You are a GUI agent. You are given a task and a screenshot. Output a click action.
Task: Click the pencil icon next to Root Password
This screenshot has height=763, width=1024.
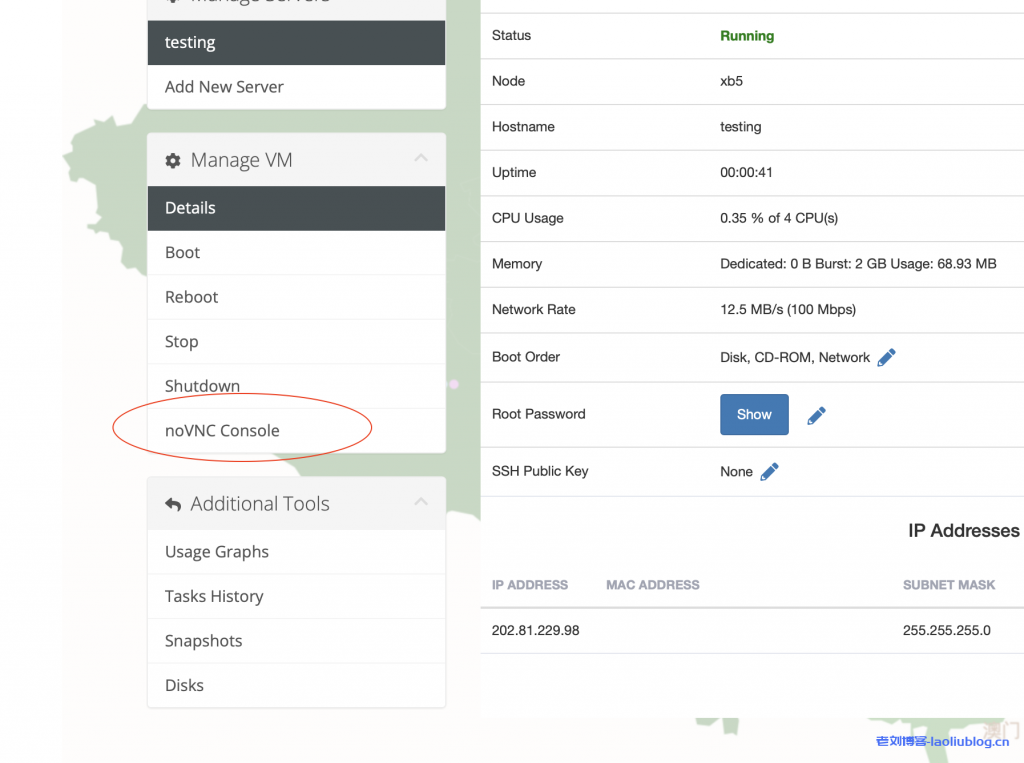pyautogui.click(x=816, y=414)
